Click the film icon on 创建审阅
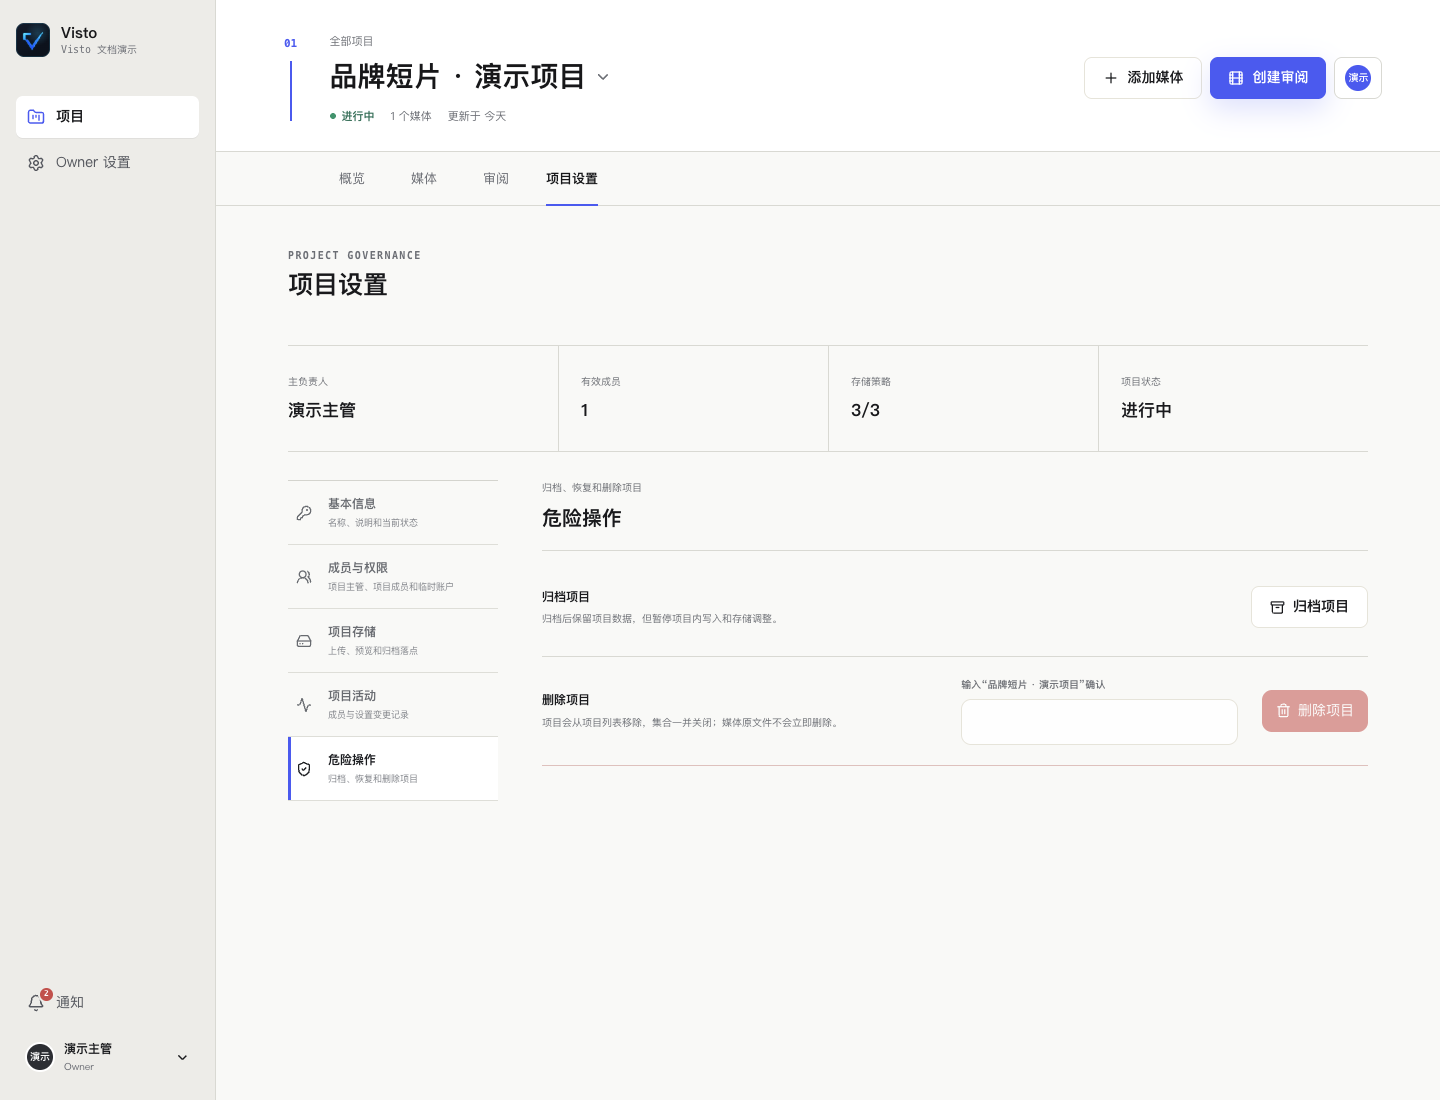Viewport: 1440px width, 1100px height. coord(1236,78)
